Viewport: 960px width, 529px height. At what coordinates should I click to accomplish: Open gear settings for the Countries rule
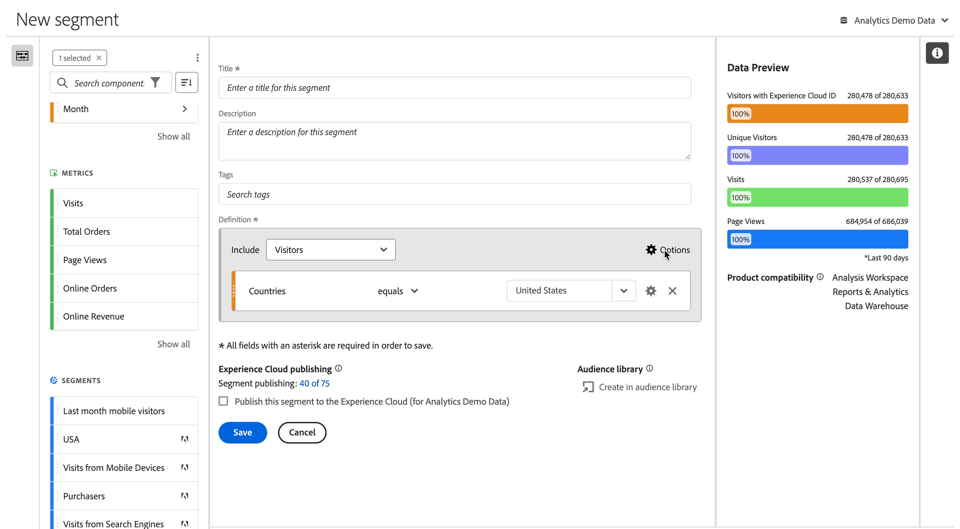651,291
